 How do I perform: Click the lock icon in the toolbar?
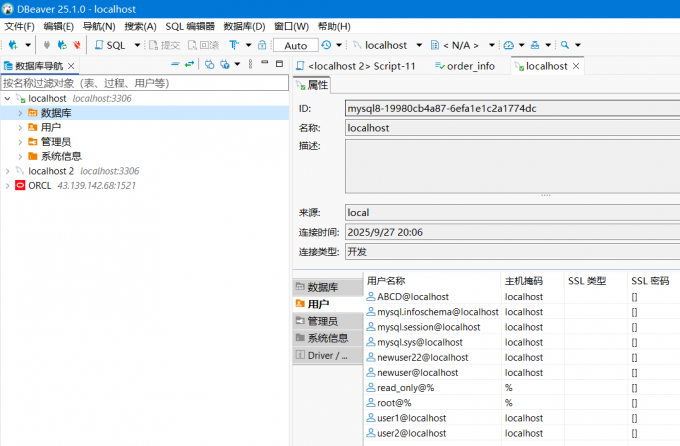pyautogui.click(x=262, y=45)
